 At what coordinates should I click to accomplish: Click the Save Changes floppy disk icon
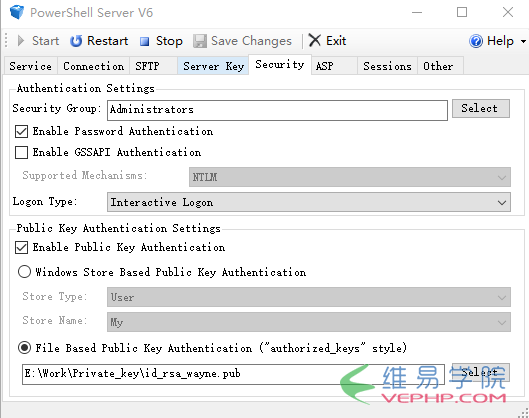point(200,41)
